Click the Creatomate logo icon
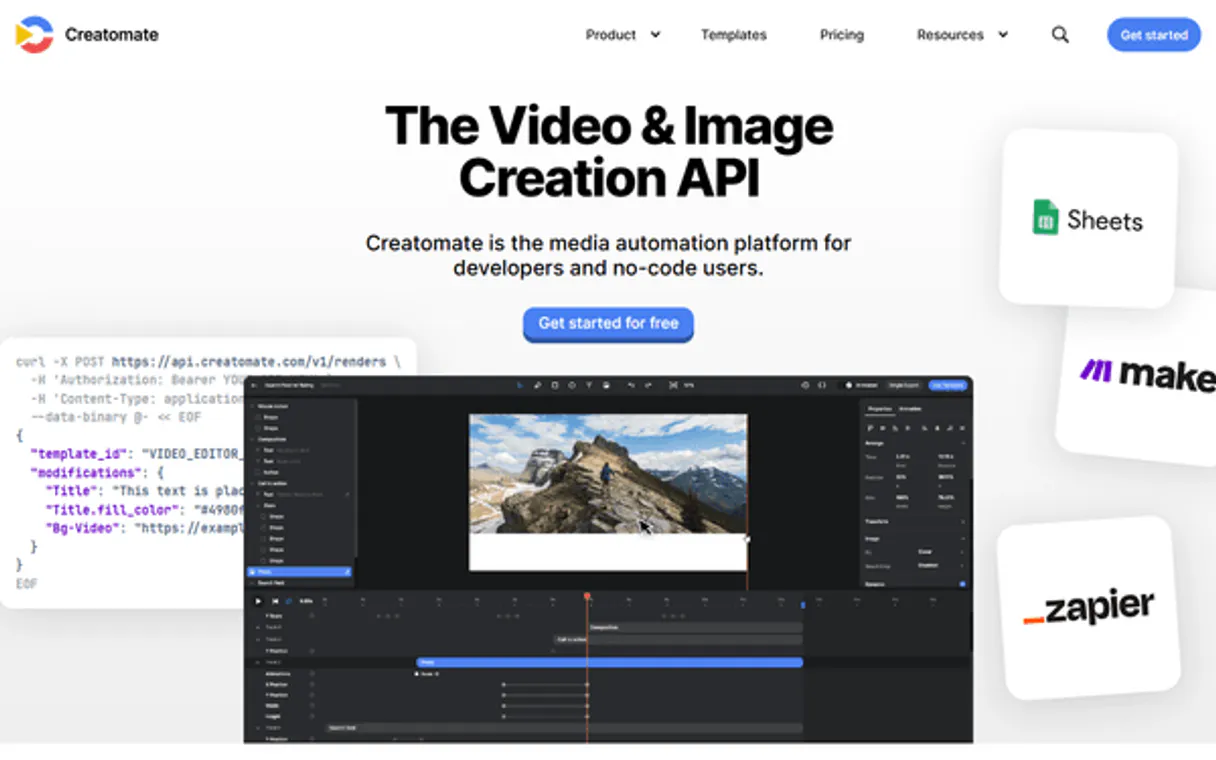 pos(34,34)
